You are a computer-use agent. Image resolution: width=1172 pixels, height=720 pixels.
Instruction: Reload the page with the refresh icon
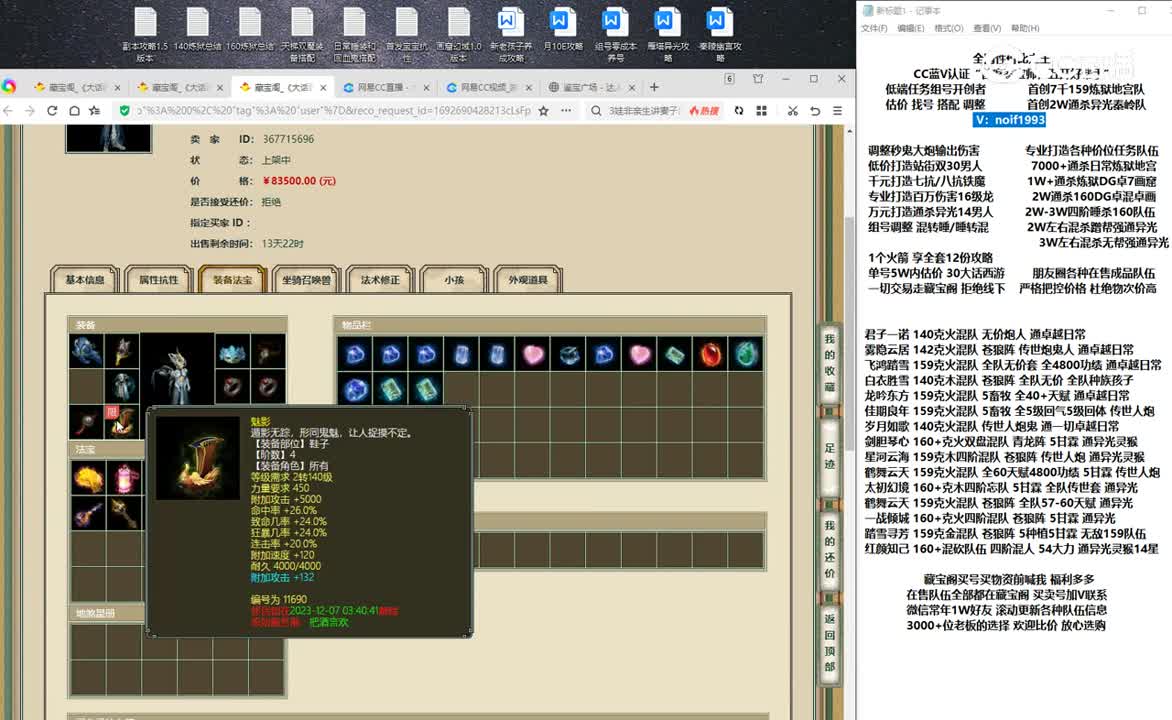(x=52, y=111)
